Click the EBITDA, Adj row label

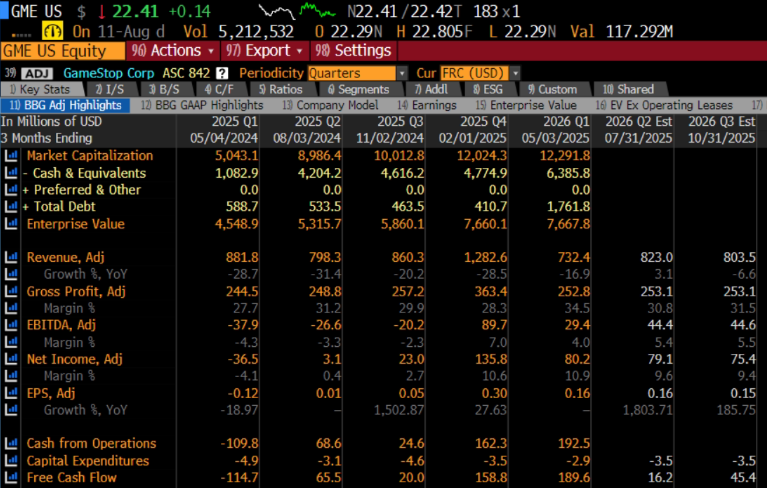coord(61,325)
